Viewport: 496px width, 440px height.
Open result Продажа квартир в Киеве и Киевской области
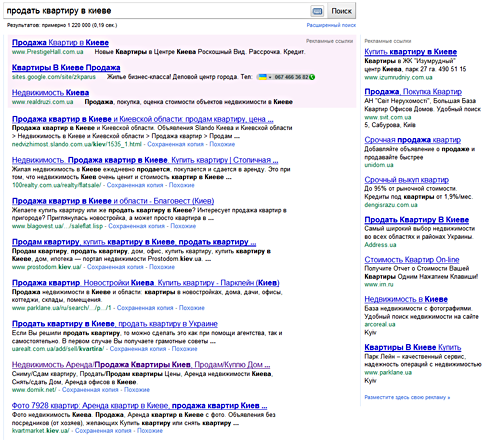[143, 119]
